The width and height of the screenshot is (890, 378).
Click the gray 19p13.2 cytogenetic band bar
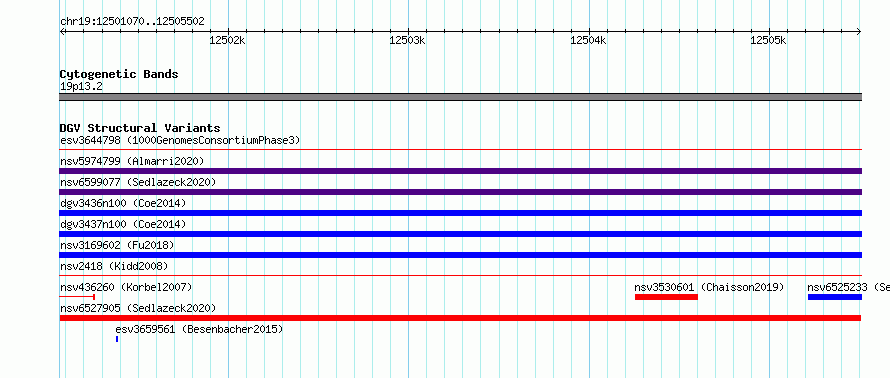460,97
